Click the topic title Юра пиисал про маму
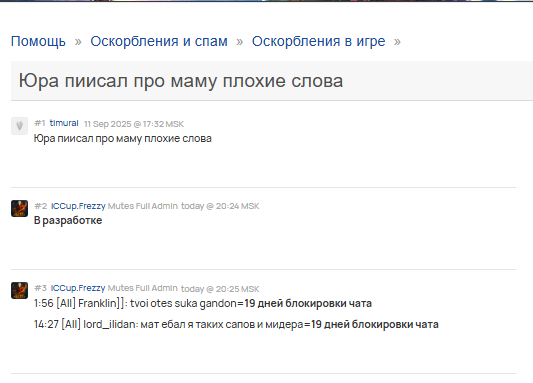 [x=180, y=81]
